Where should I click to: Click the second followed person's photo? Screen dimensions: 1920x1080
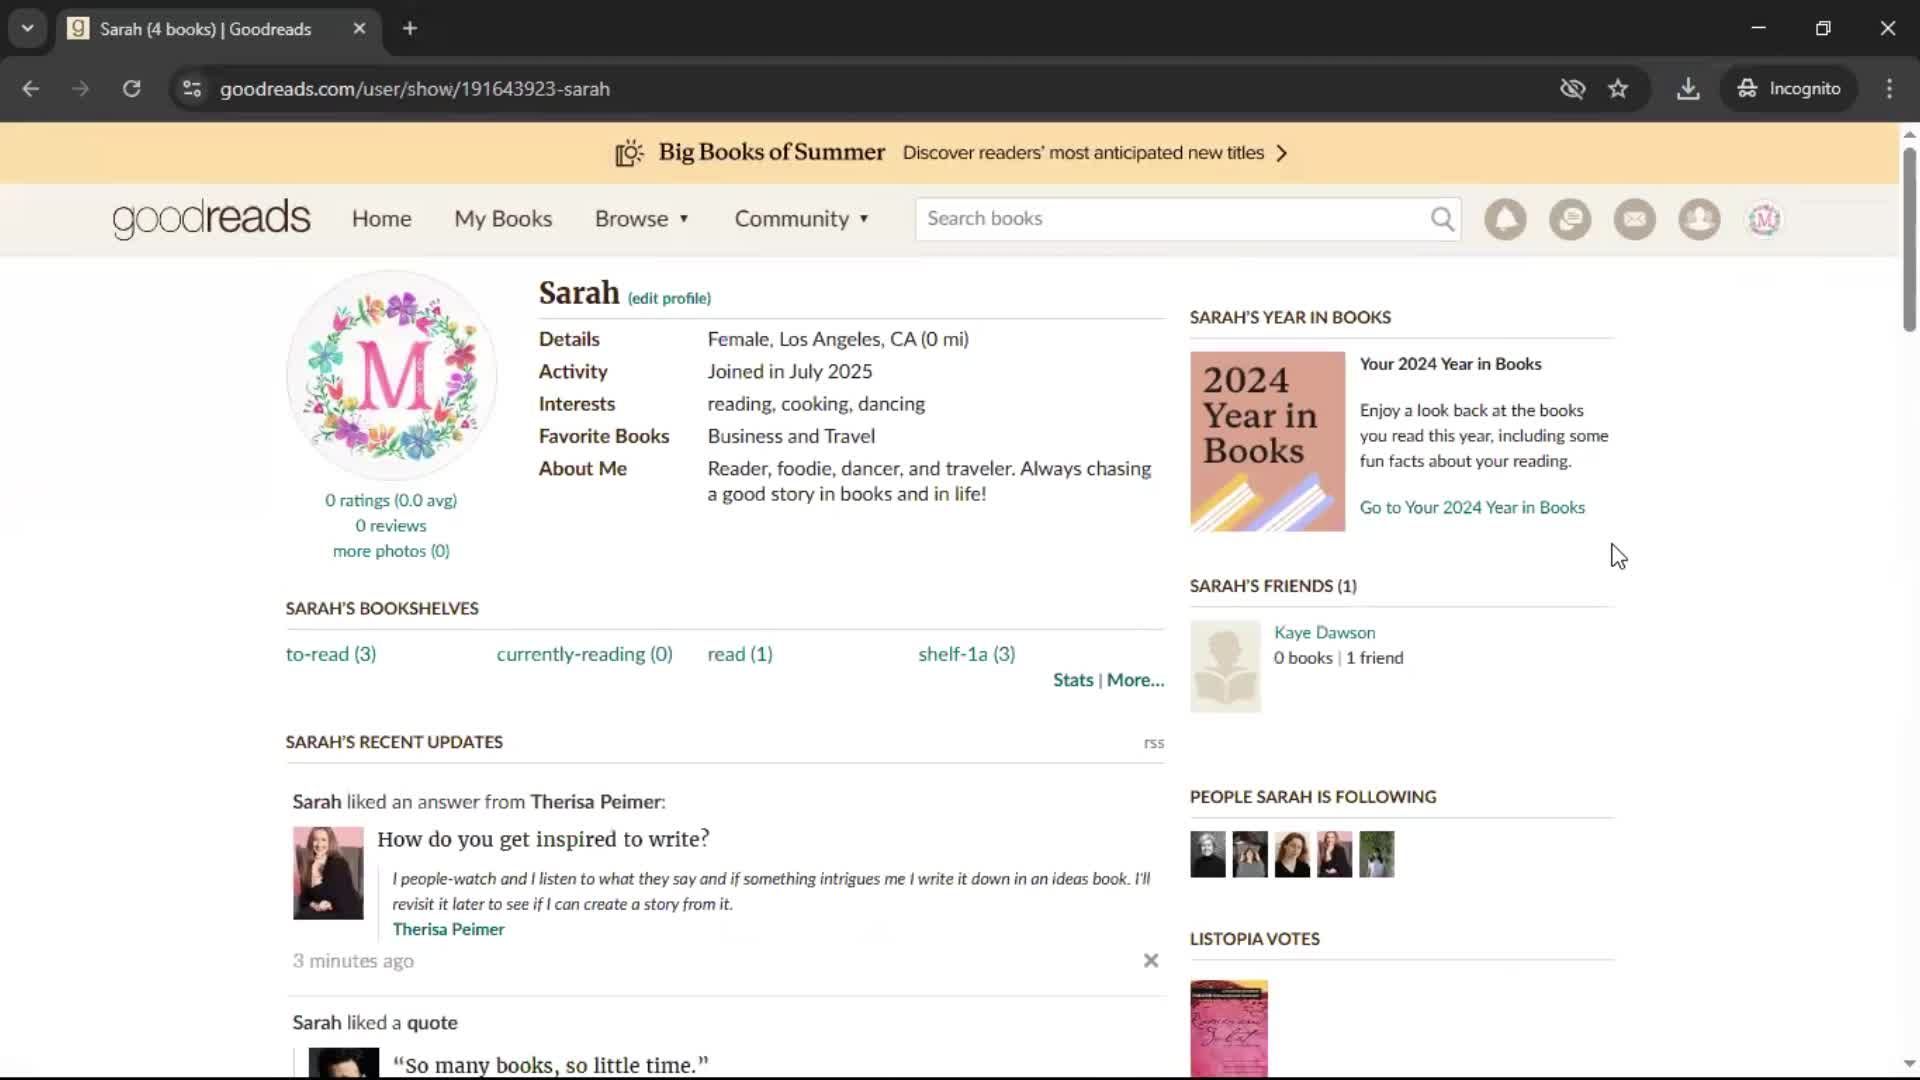coord(1250,854)
